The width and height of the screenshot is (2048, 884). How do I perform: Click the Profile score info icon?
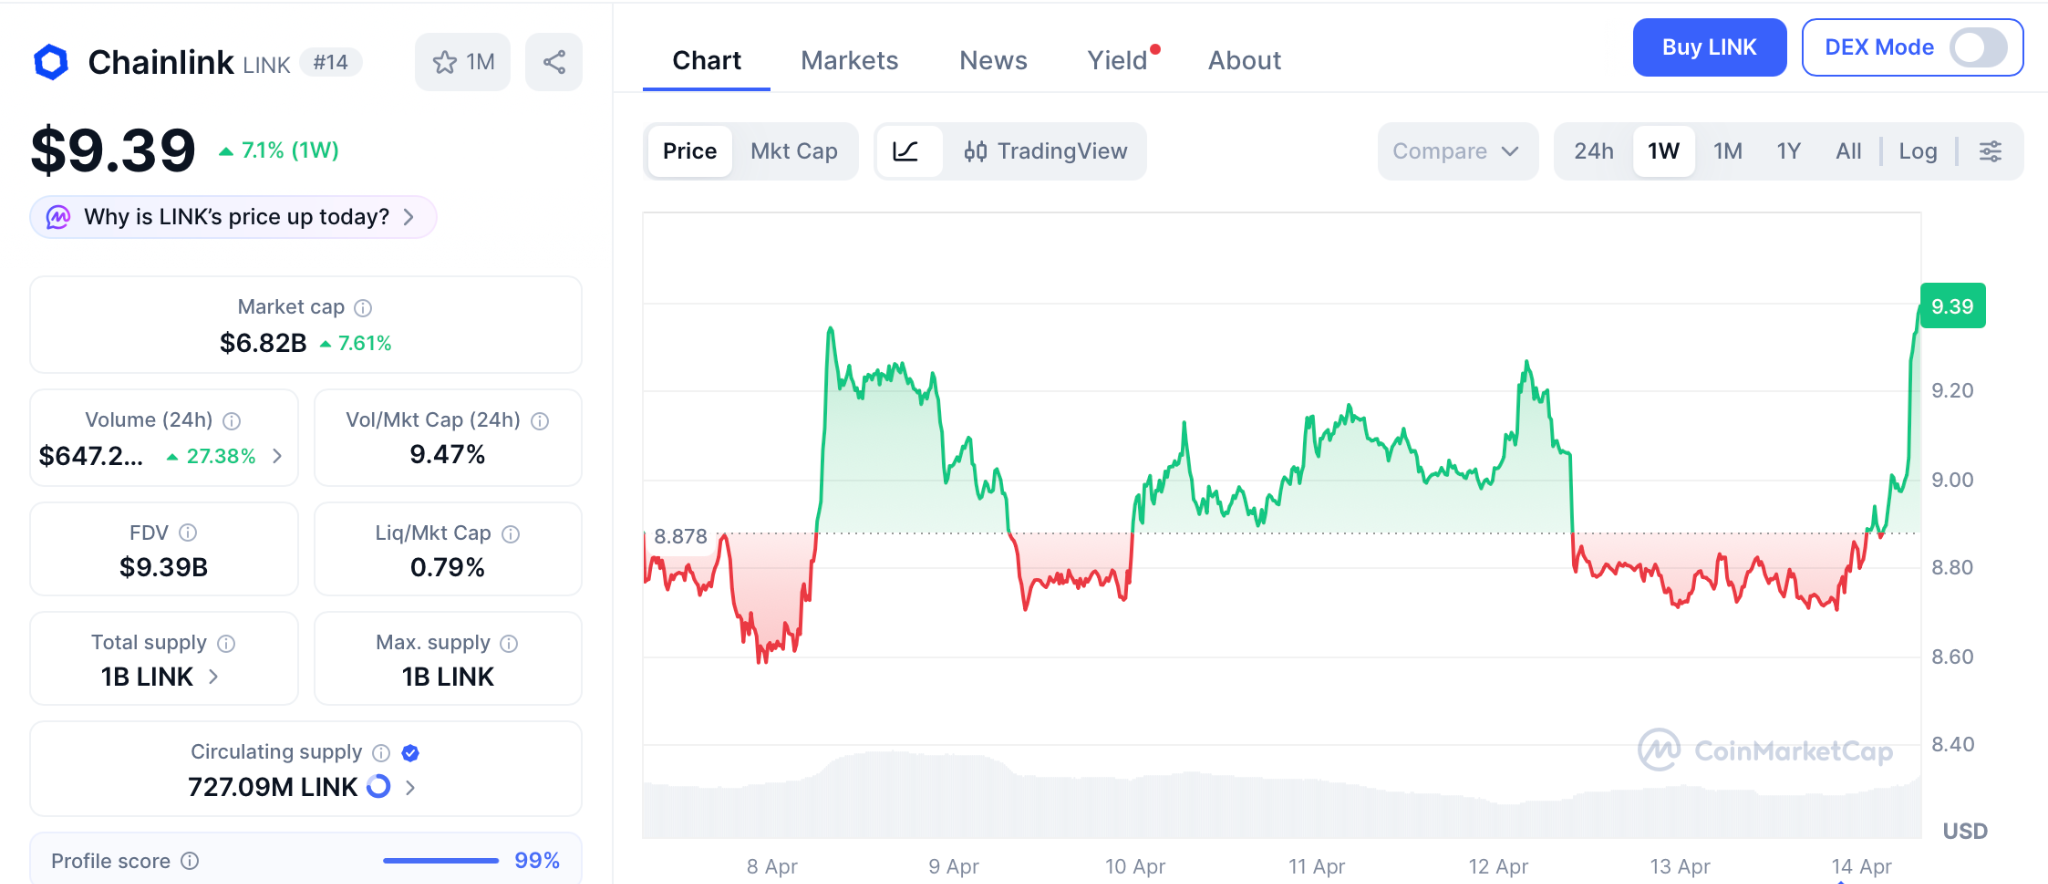point(190,861)
